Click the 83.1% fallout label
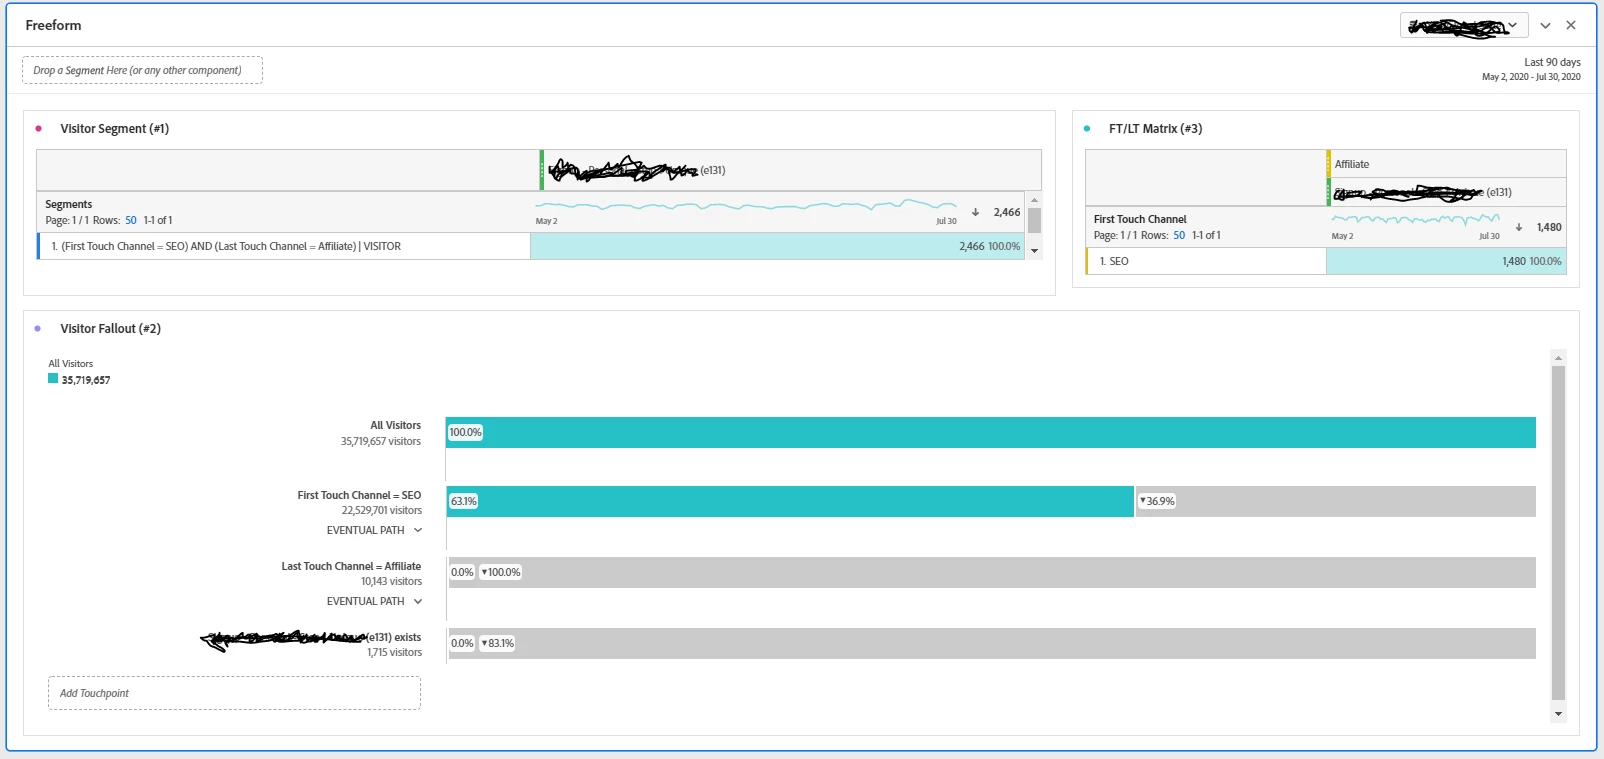Image resolution: width=1604 pixels, height=759 pixels. [x=497, y=643]
